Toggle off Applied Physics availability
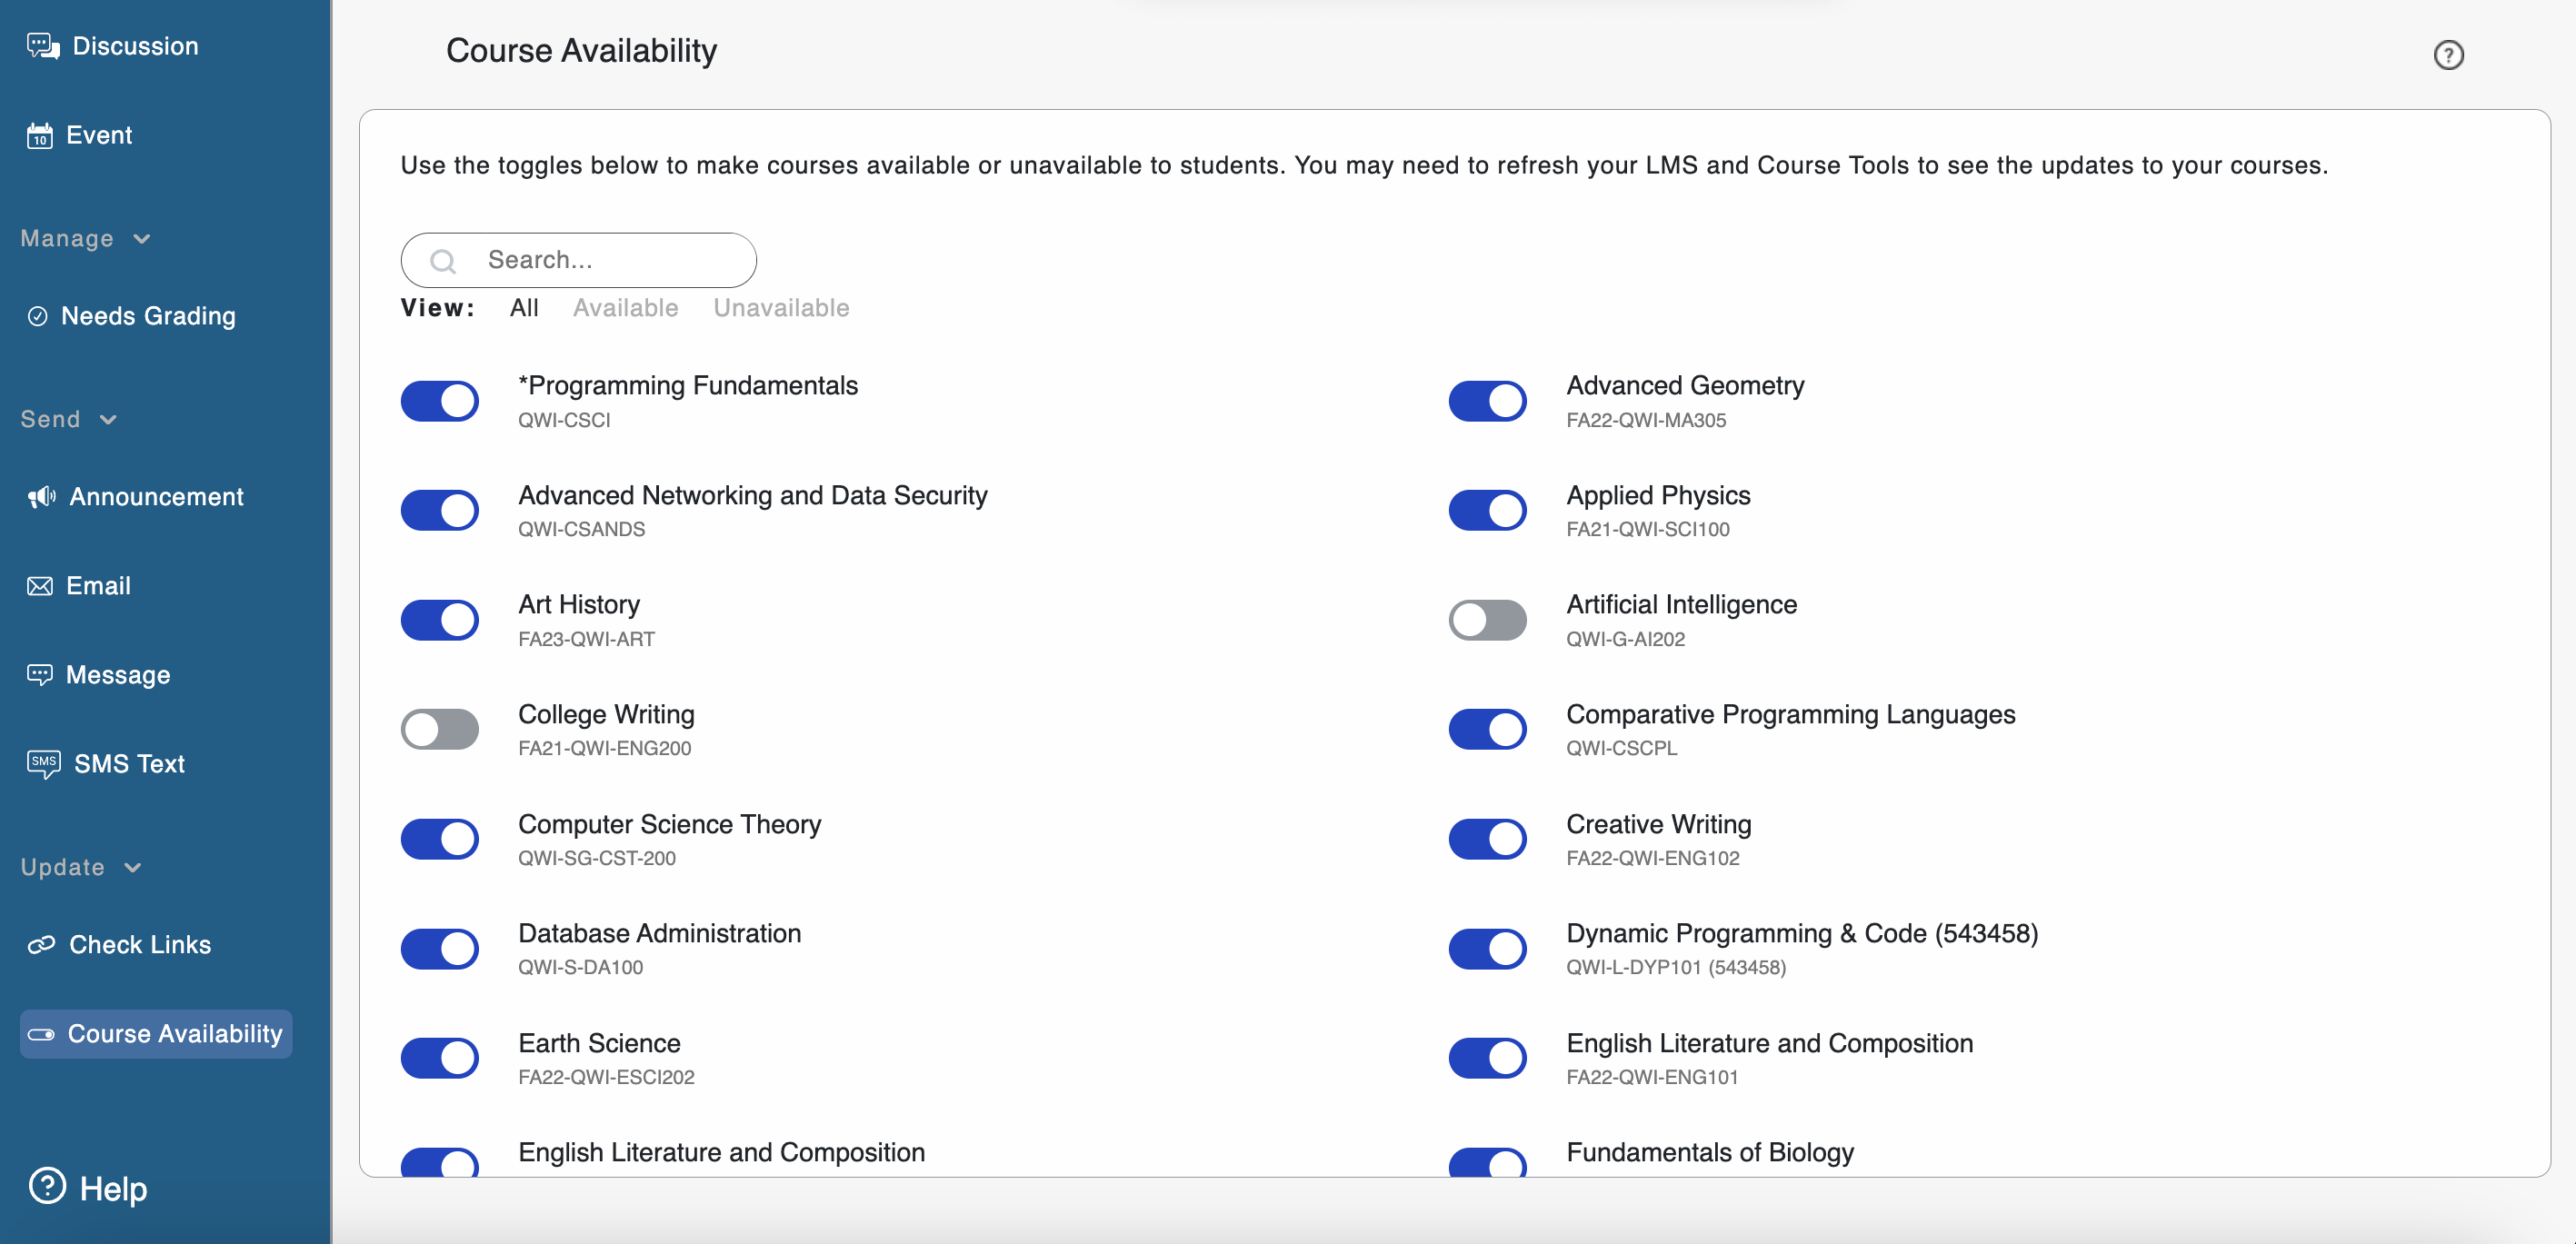The width and height of the screenshot is (2576, 1244). tap(1487, 510)
